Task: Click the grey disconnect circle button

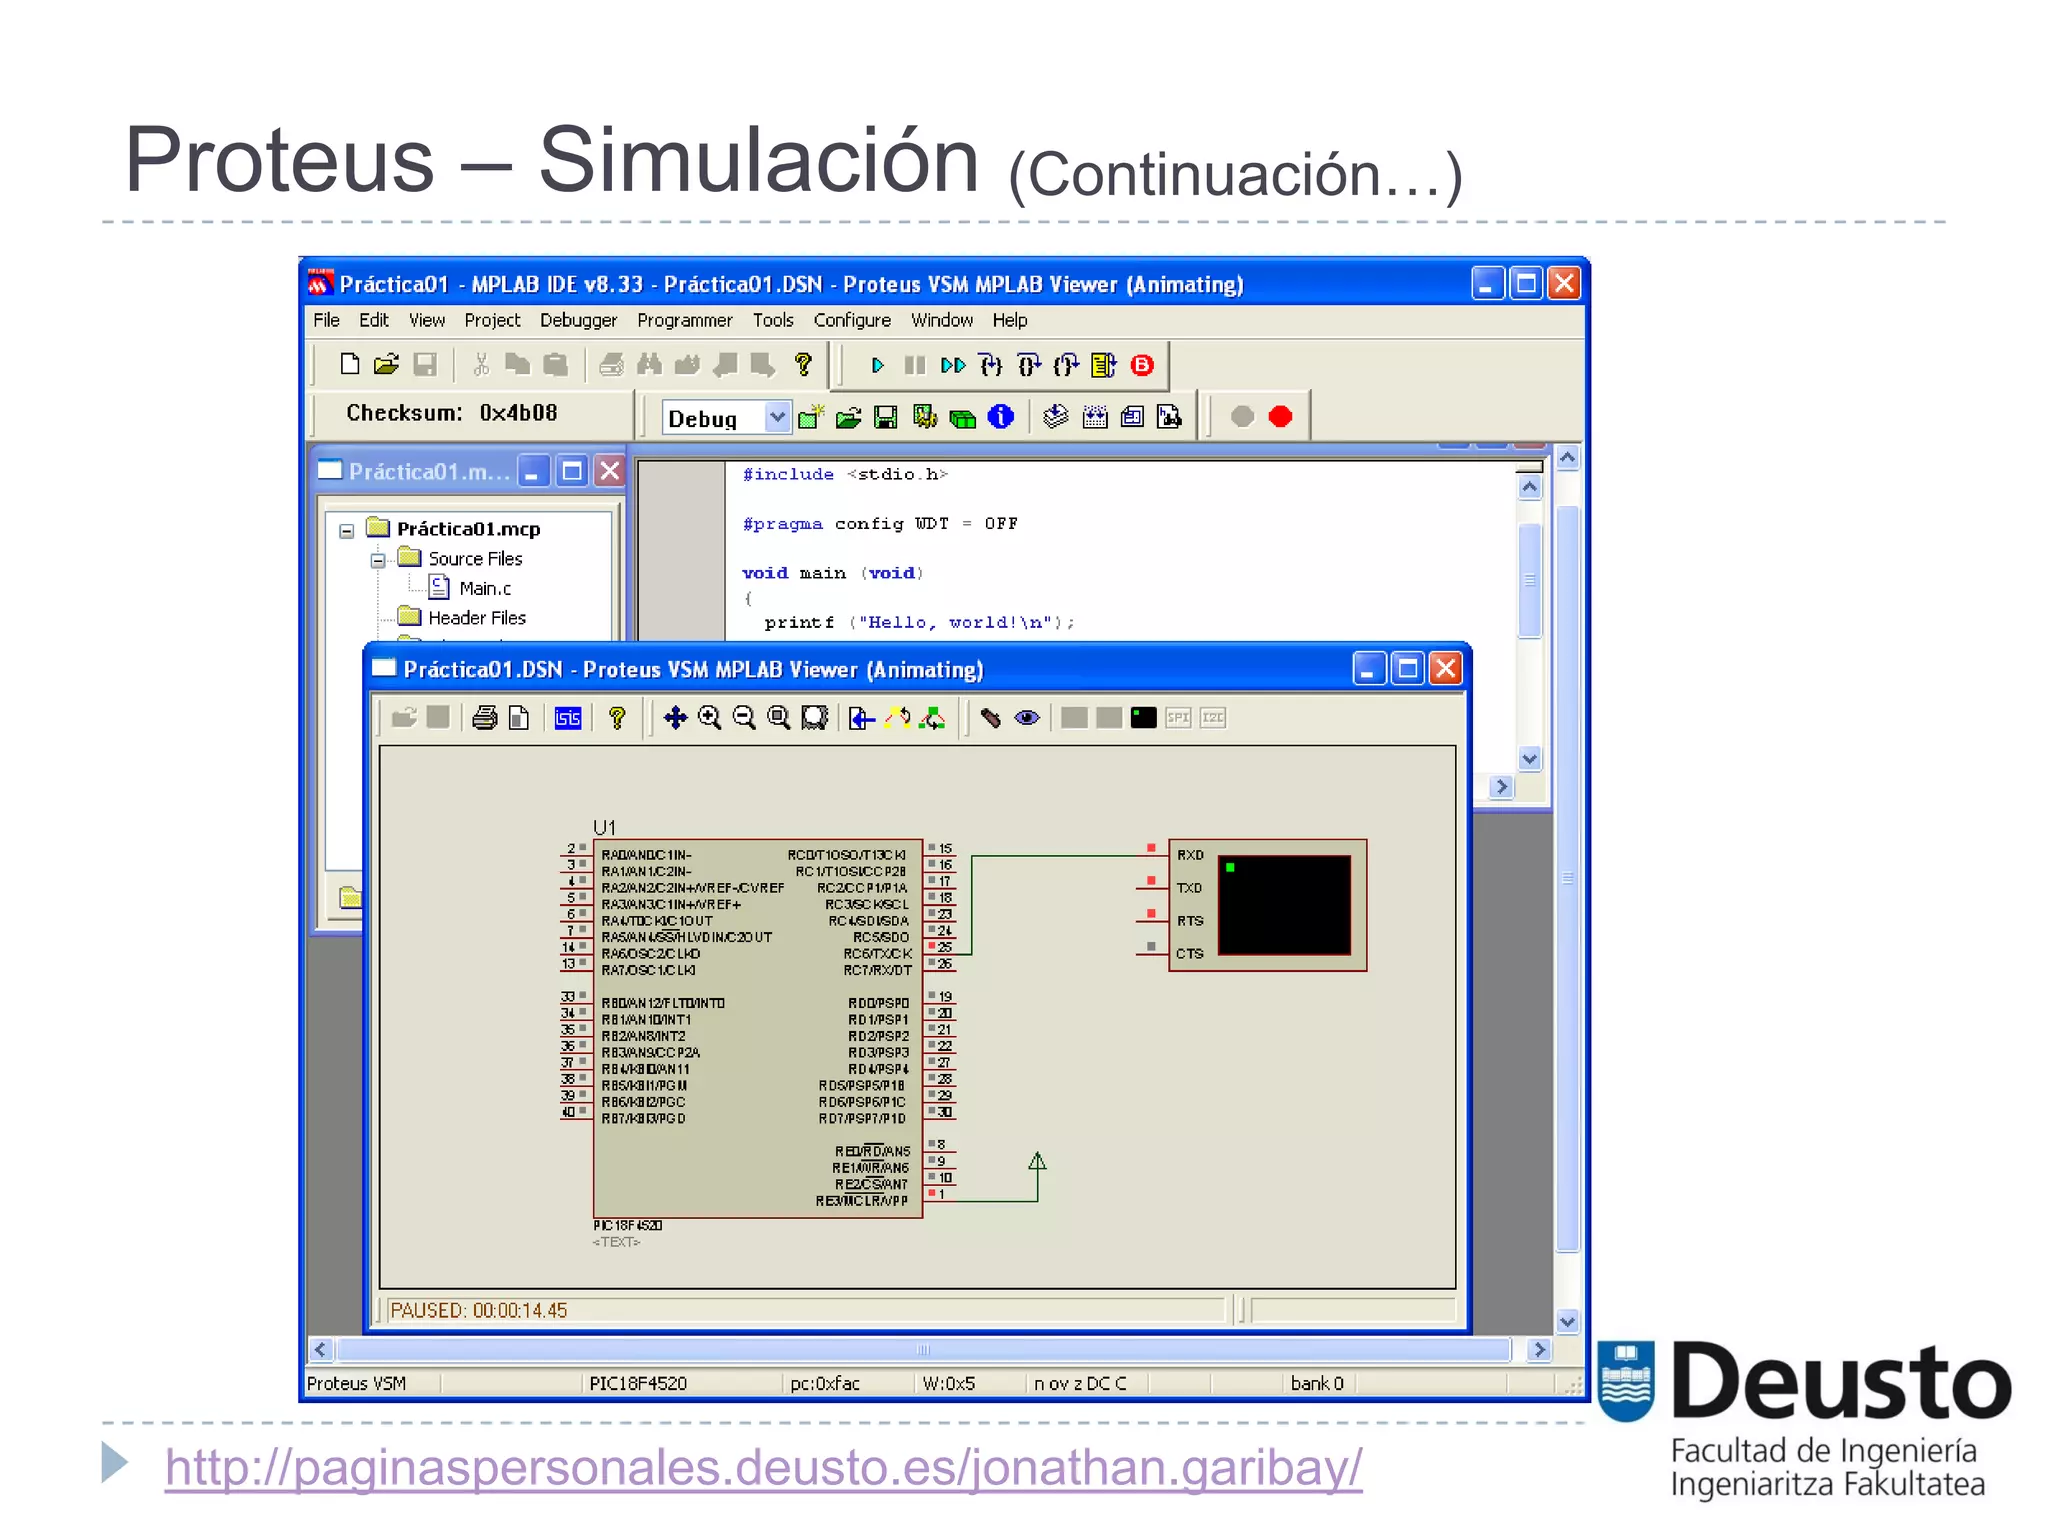Action: (x=1242, y=417)
